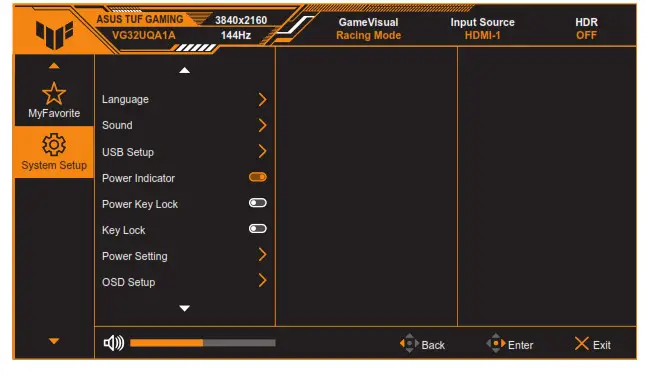Open the System Setup tab label
The height and width of the screenshot is (375, 647).
pos(54,165)
